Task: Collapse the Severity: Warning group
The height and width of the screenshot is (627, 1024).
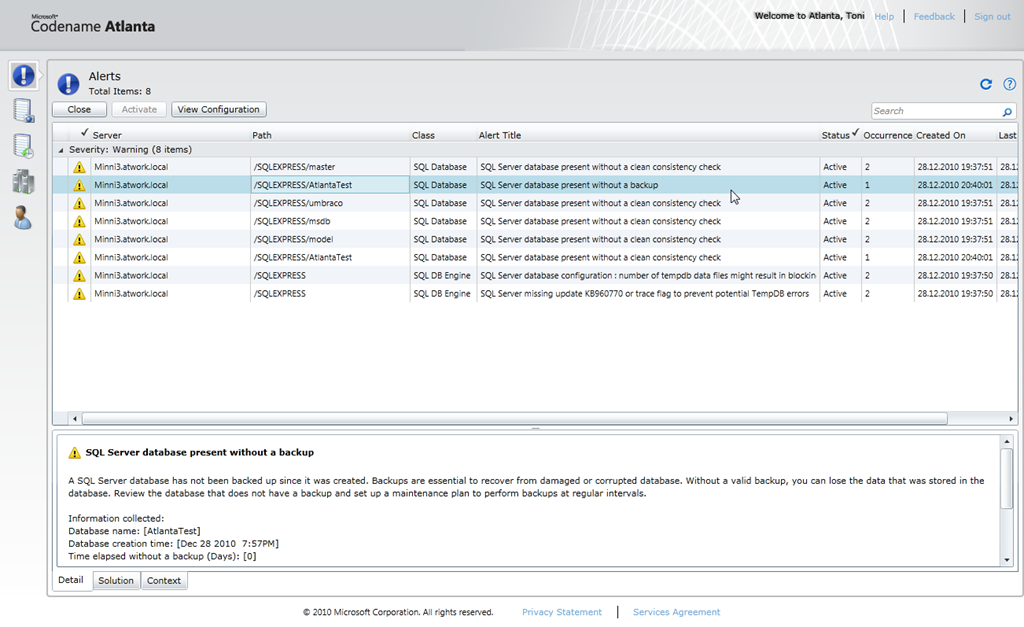Action: point(60,150)
